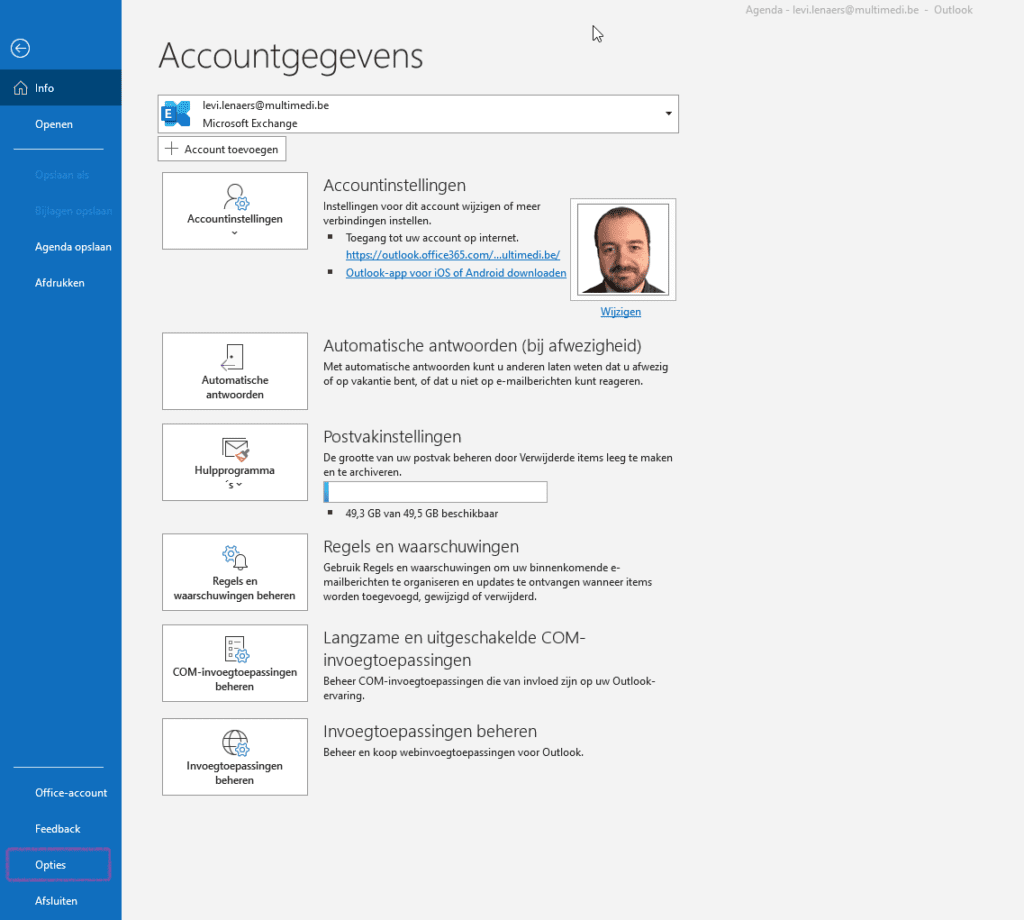The image size is (1024, 920).
Task: Click Invoegtoepassingen beheren button label
Action: click(x=234, y=772)
